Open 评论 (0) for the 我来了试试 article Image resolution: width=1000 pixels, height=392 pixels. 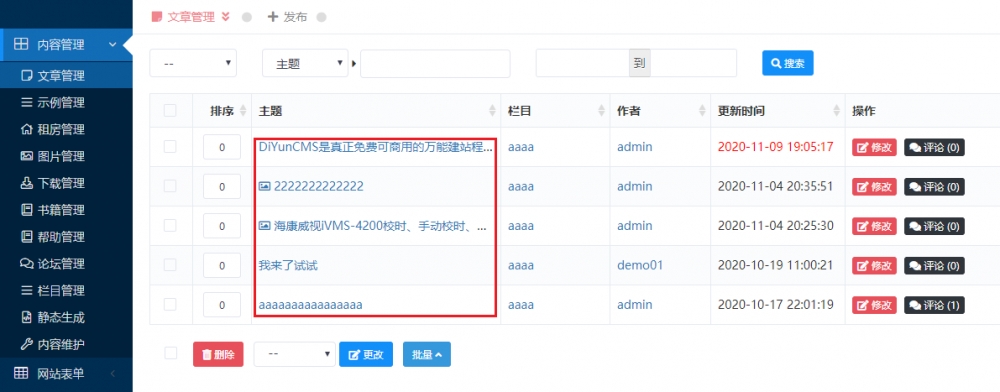[x=934, y=266]
